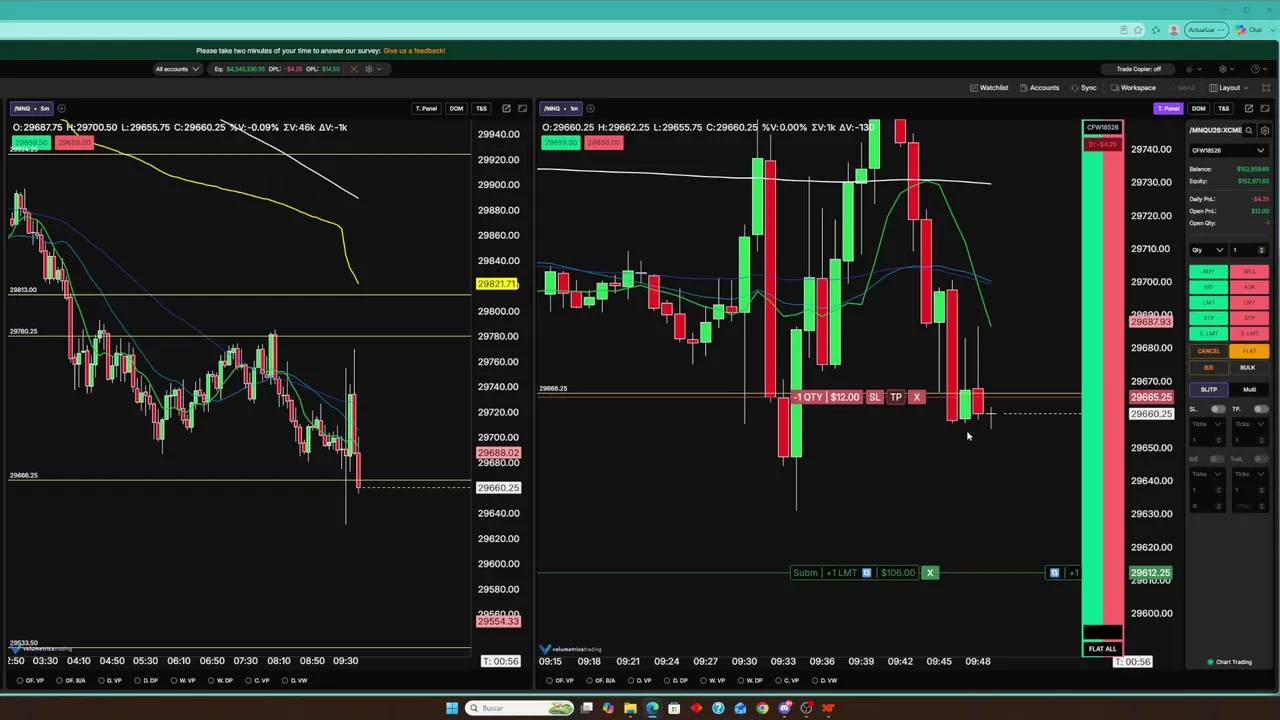Cancel the open position with X on position label
Image resolution: width=1280 pixels, height=720 pixels.
click(x=916, y=397)
